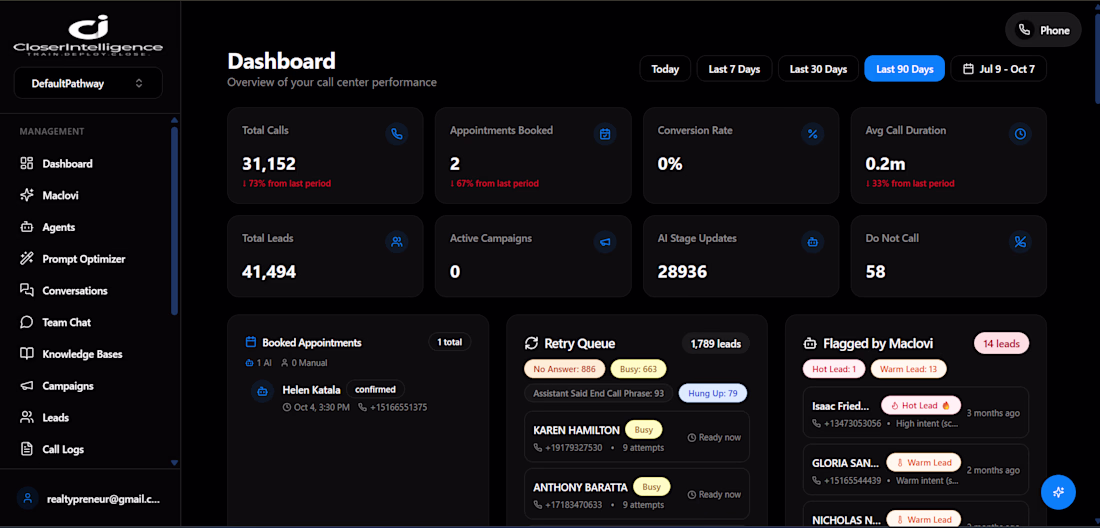The width and height of the screenshot is (1100, 528).
Task: Expand the DefaultPathway selector
Action: (x=88, y=83)
